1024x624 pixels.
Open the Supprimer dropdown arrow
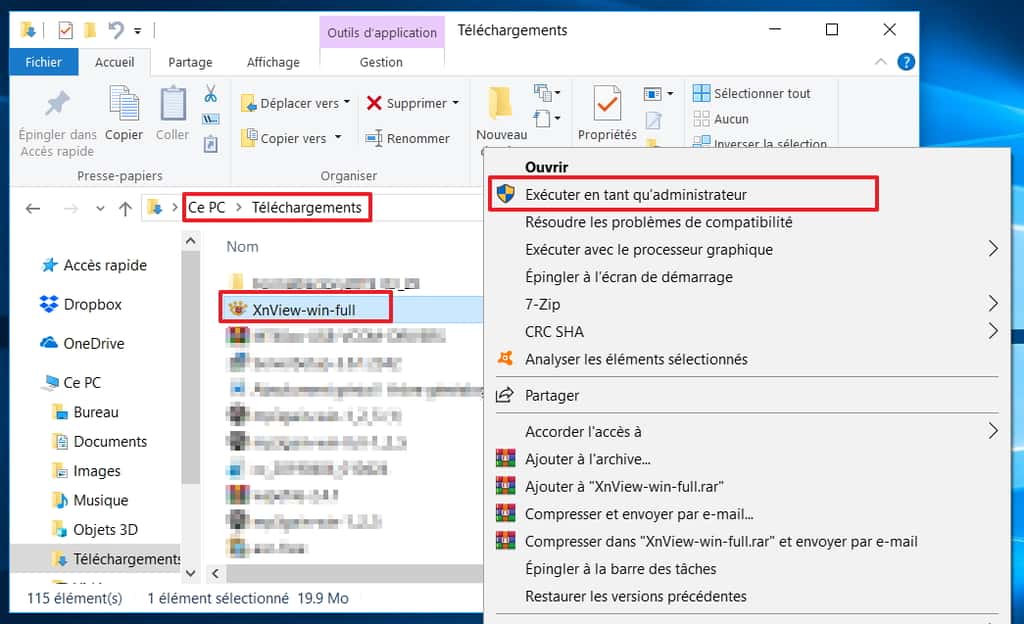click(455, 102)
